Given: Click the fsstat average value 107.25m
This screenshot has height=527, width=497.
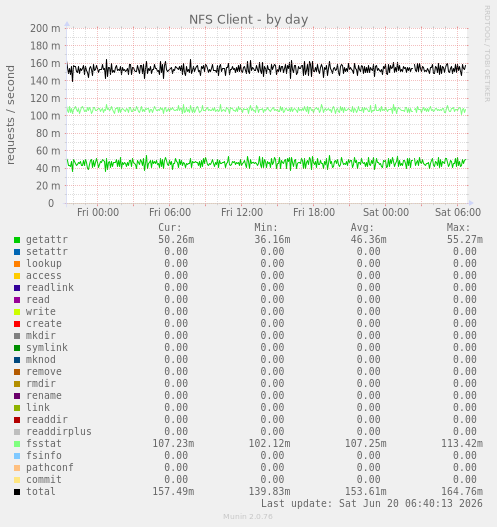Looking at the screenshot, I should [366, 443].
